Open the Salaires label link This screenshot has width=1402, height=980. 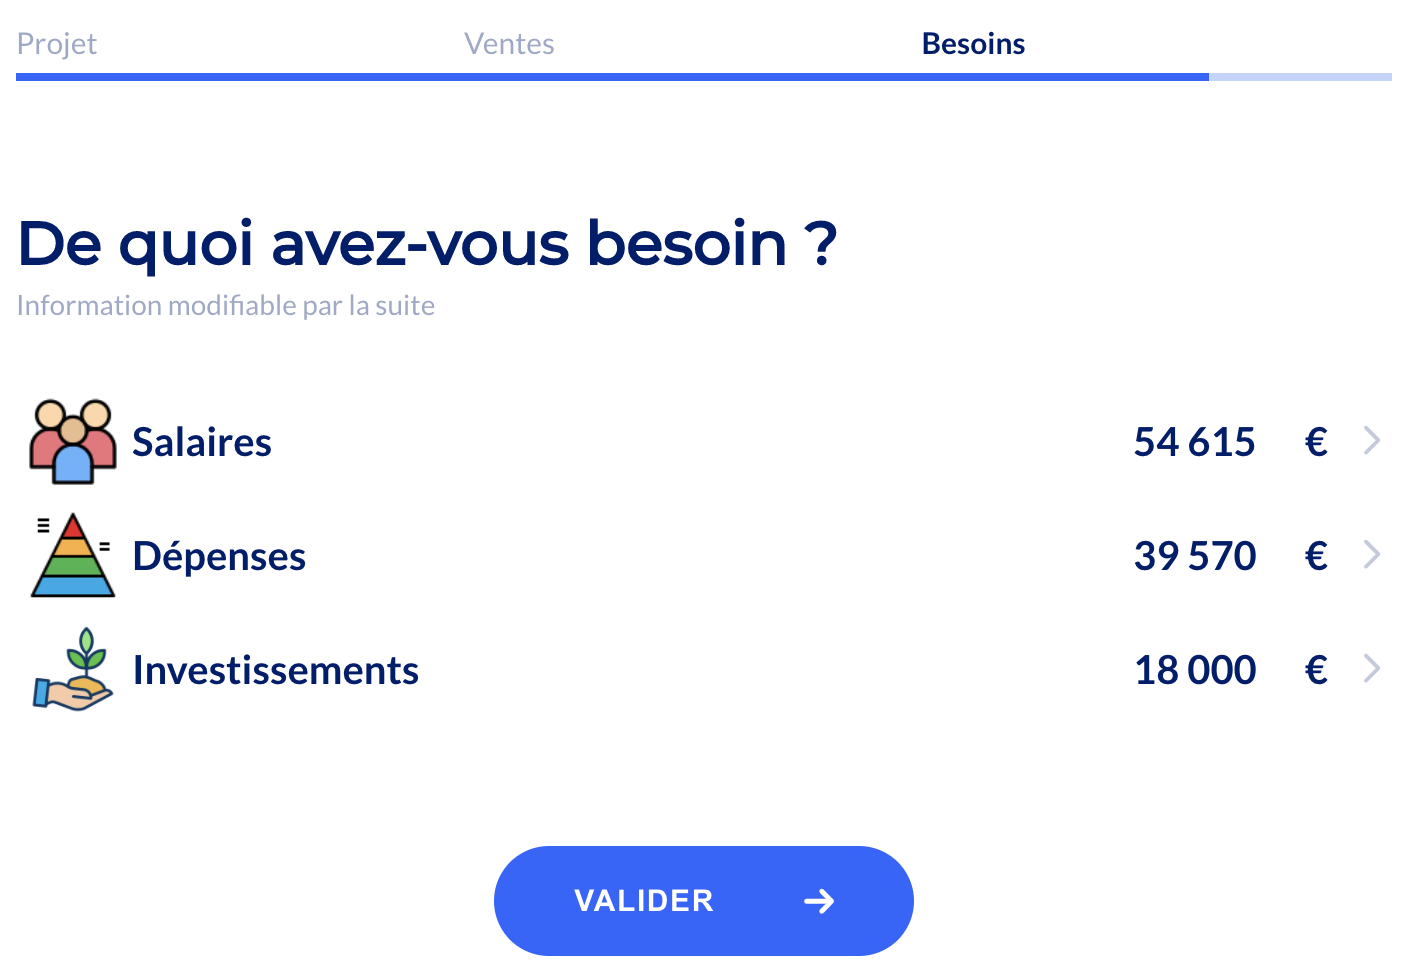click(x=202, y=442)
